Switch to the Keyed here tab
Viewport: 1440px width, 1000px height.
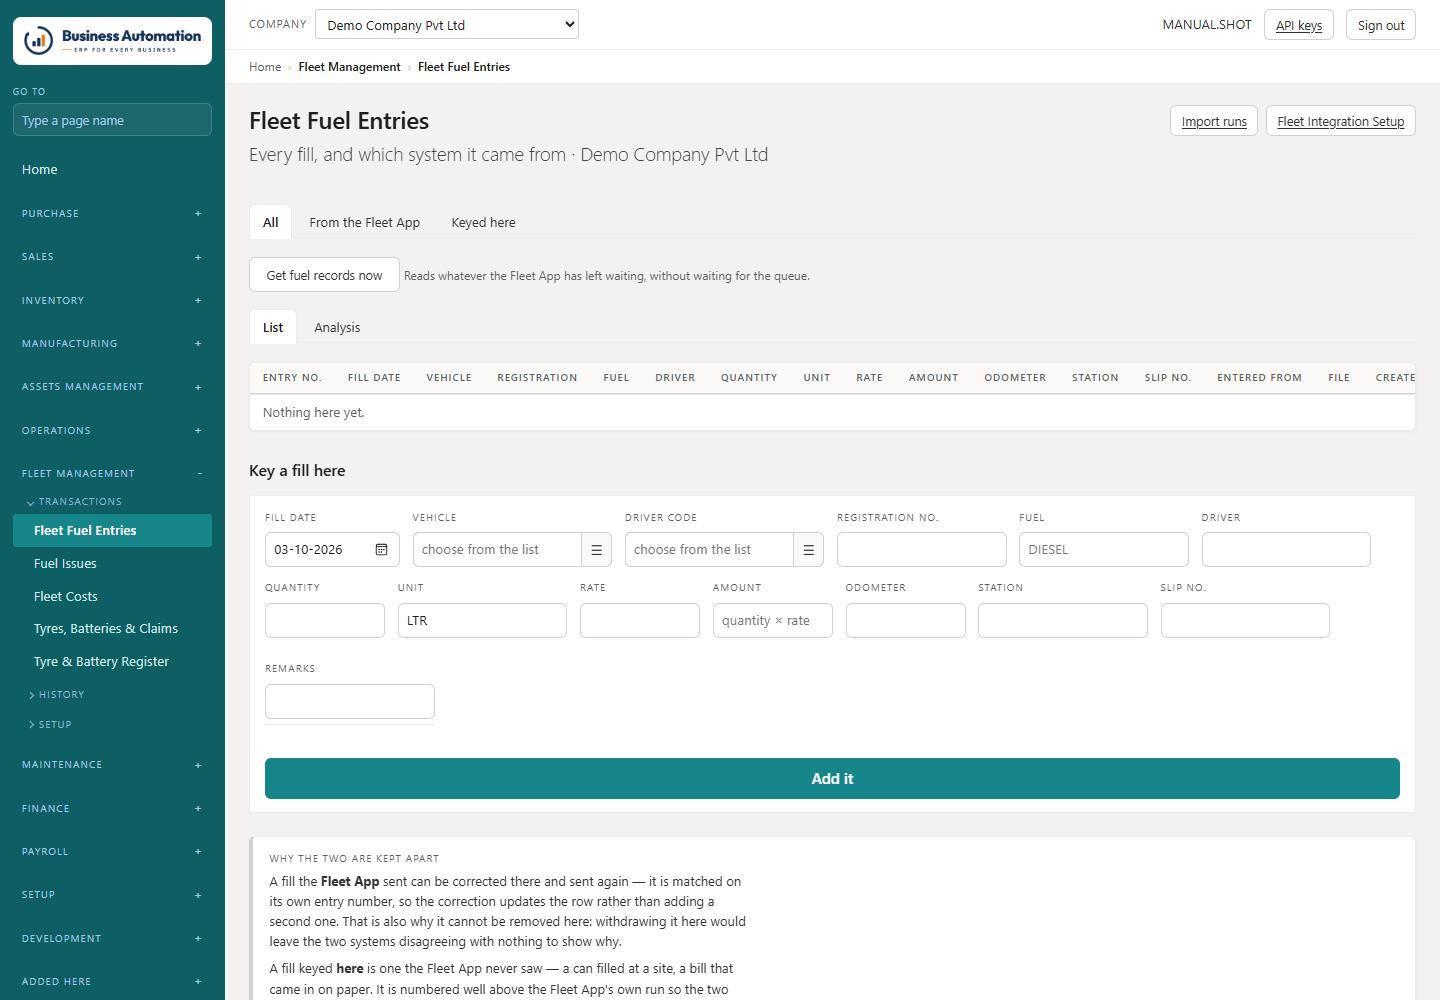click(483, 222)
